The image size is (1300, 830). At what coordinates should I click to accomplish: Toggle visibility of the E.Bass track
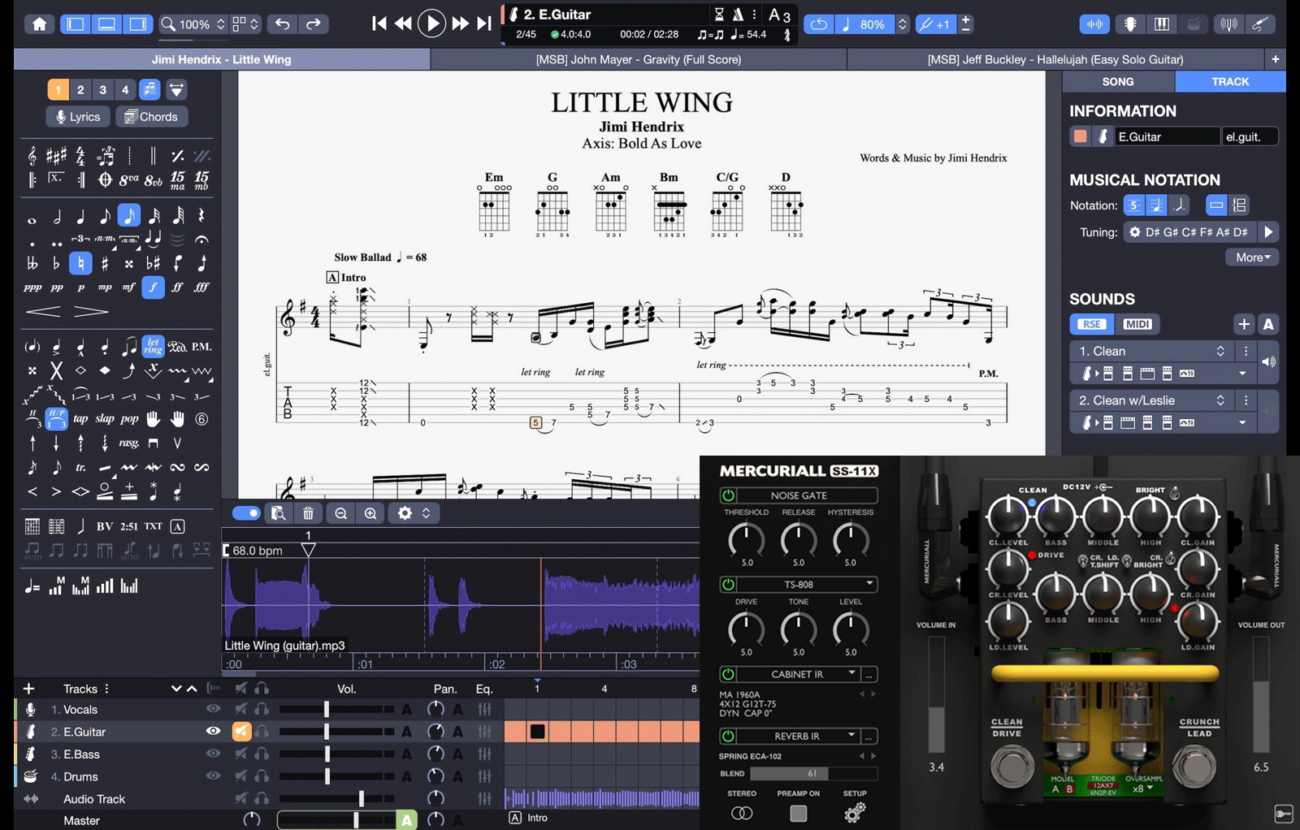pyautogui.click(x=213, y=754)
